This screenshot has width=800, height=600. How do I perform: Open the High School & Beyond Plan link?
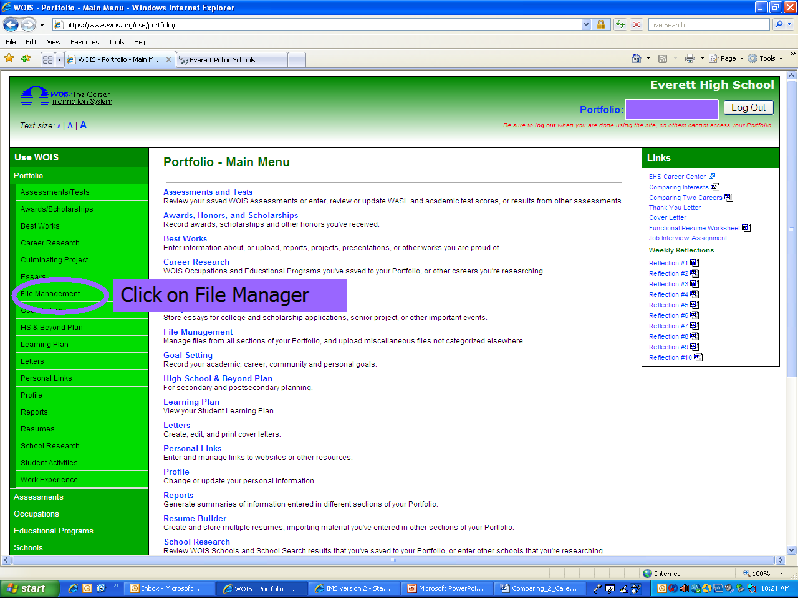(x=218, y=378)
